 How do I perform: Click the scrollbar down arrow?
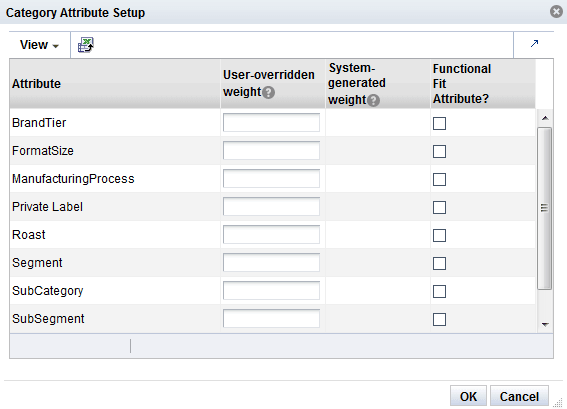tap(545, 324)
